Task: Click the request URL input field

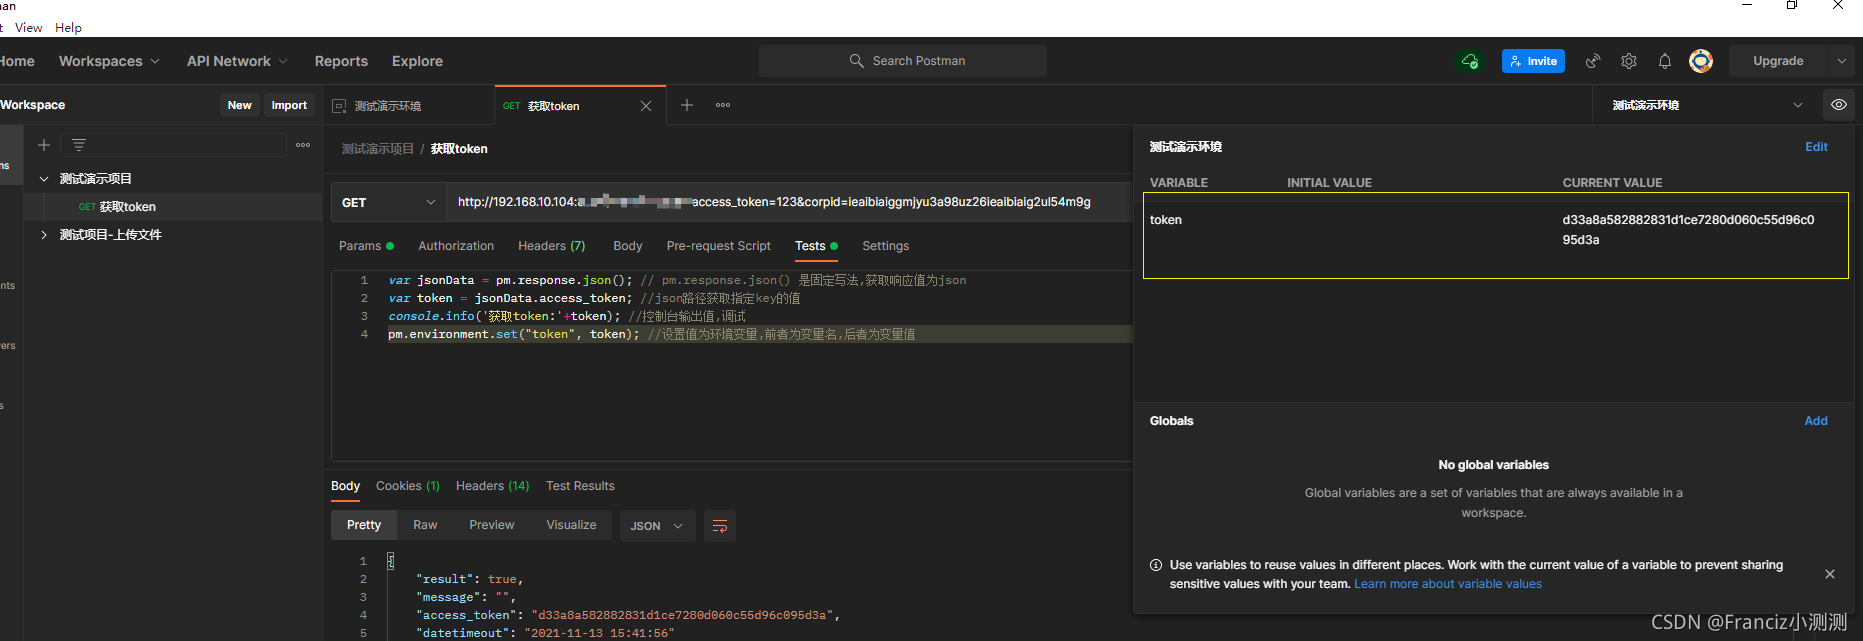Action: point(788,202)
